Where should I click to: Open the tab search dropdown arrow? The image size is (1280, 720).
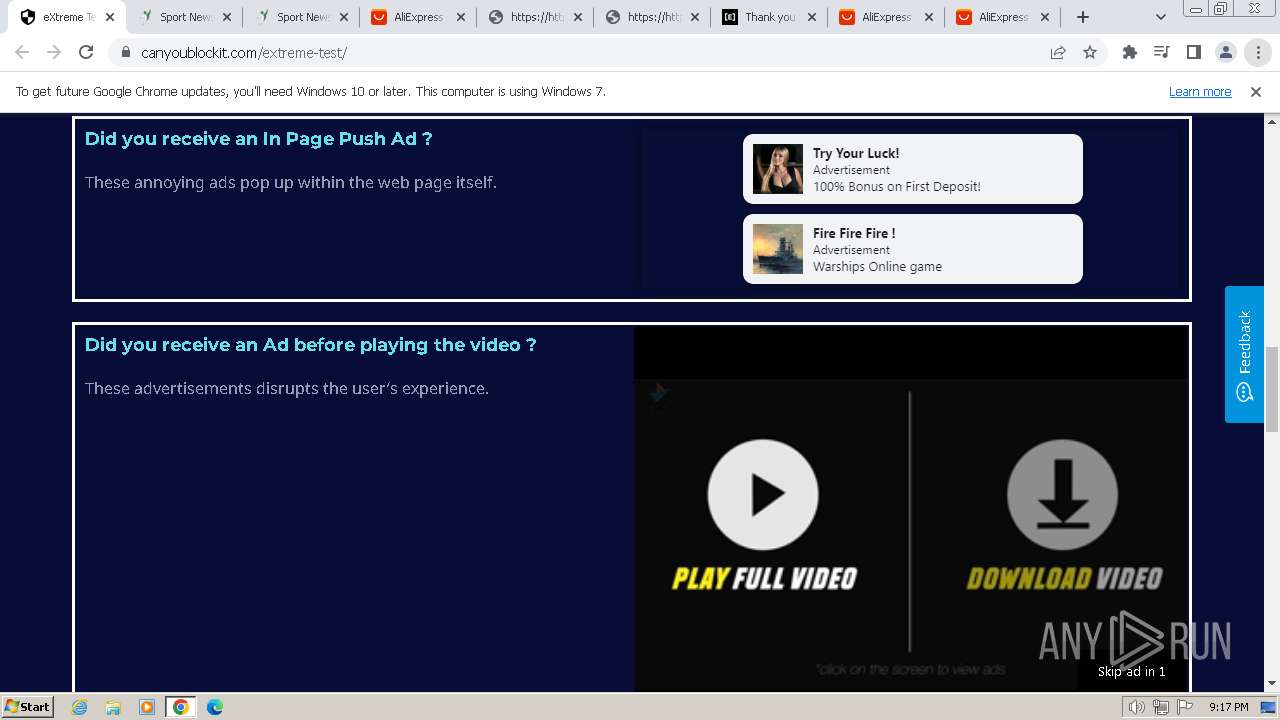pyautogui.click(x=1160, y=17)
